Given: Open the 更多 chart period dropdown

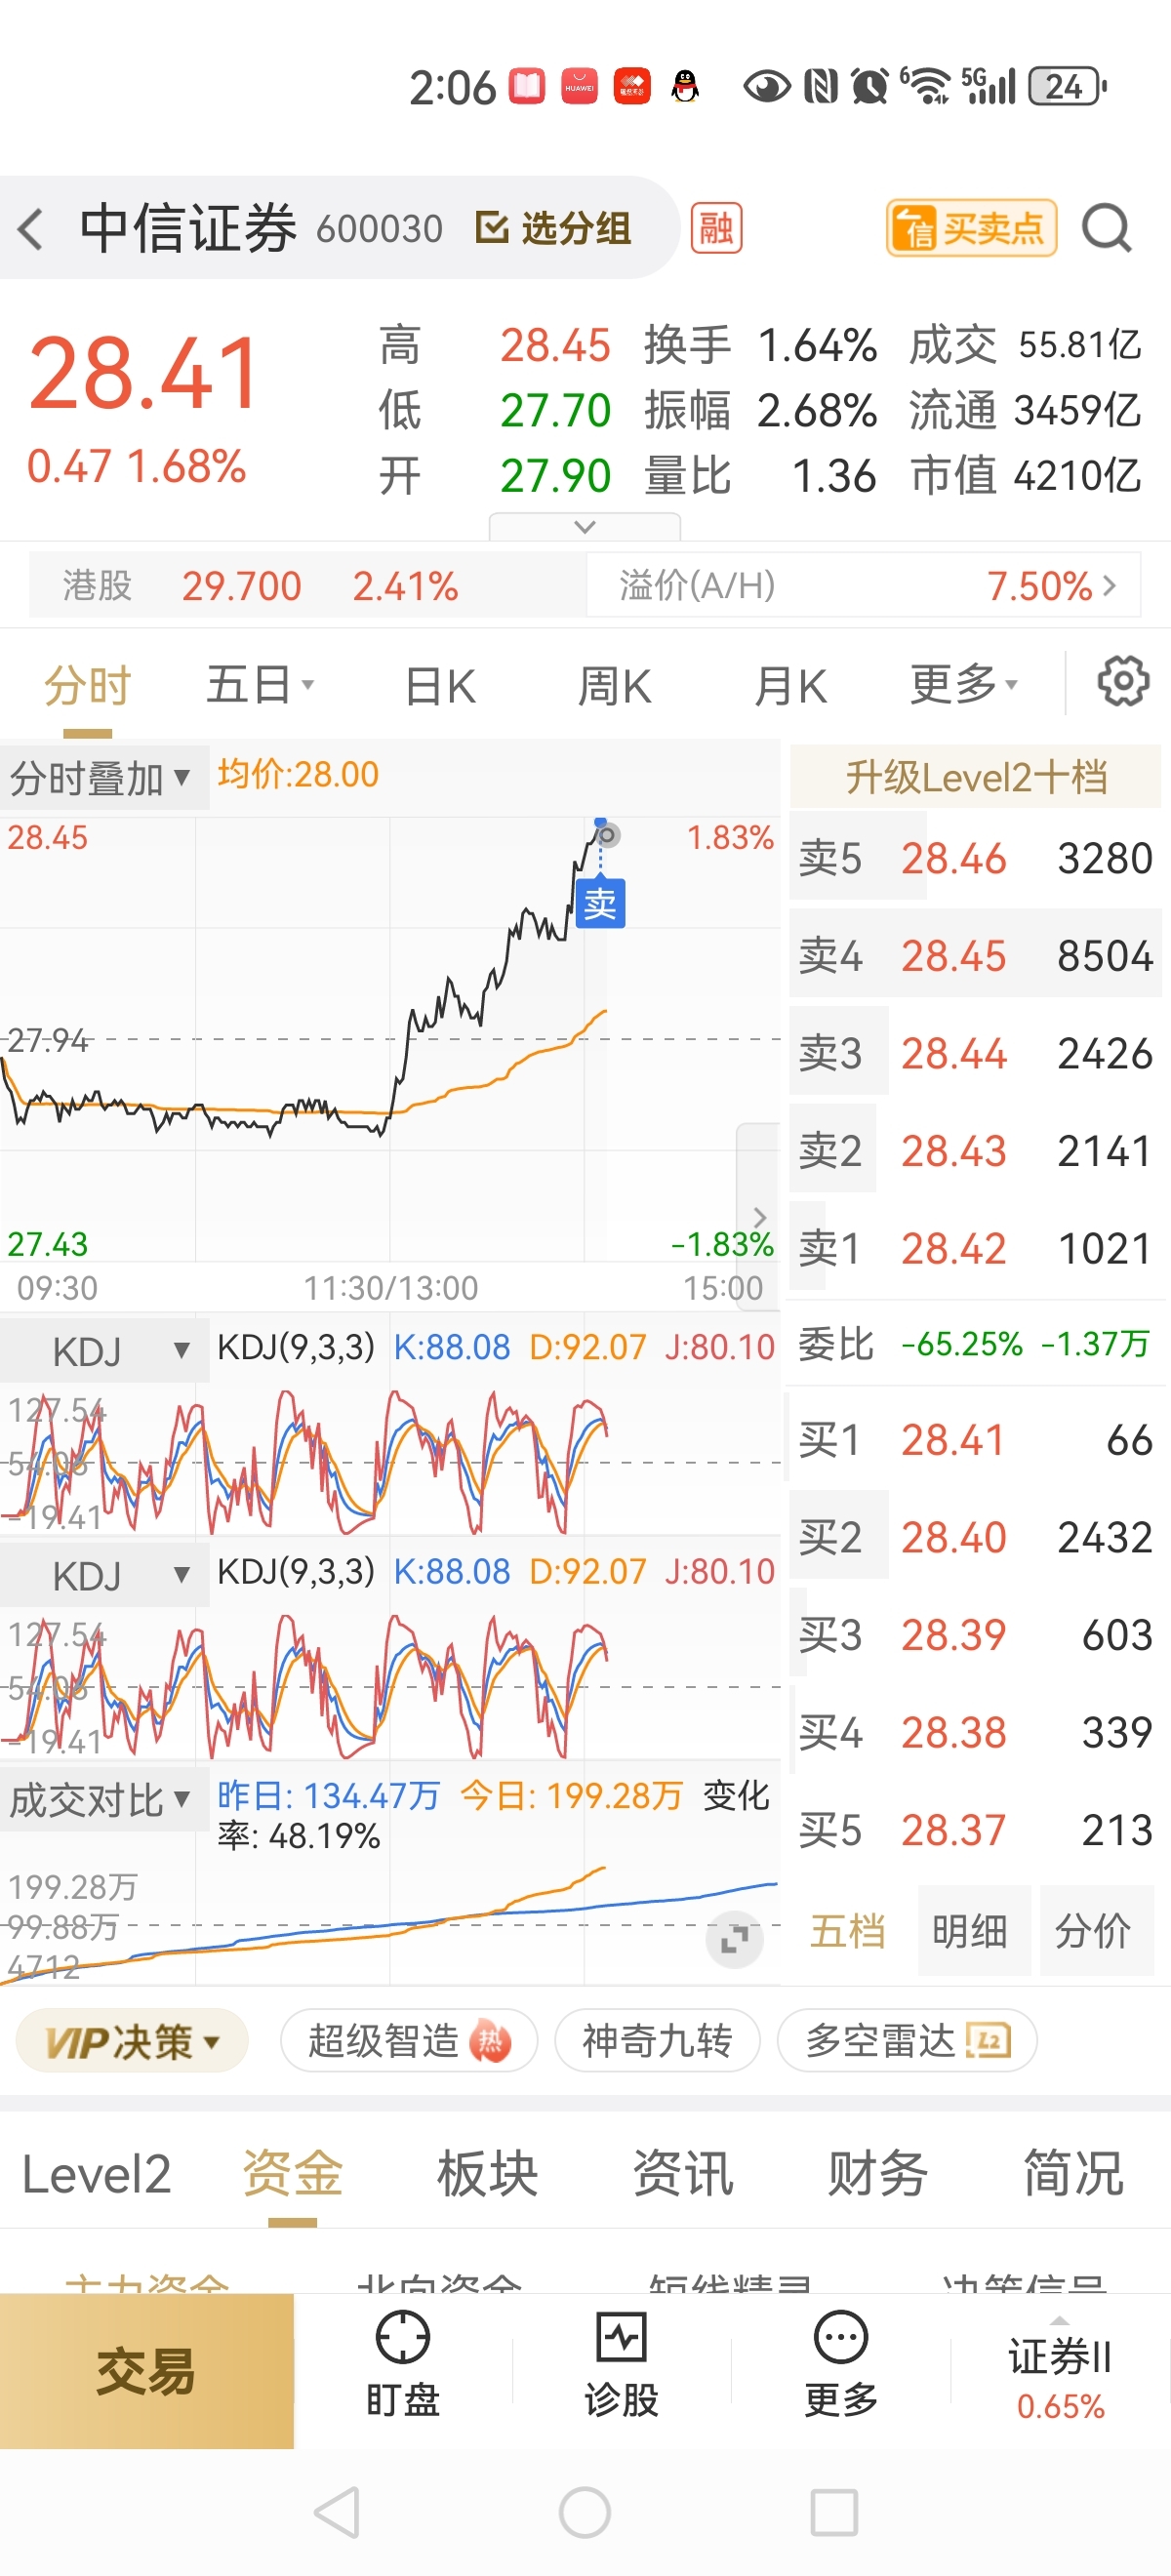Looking at the screenshot, I should (x=964, y=686).
